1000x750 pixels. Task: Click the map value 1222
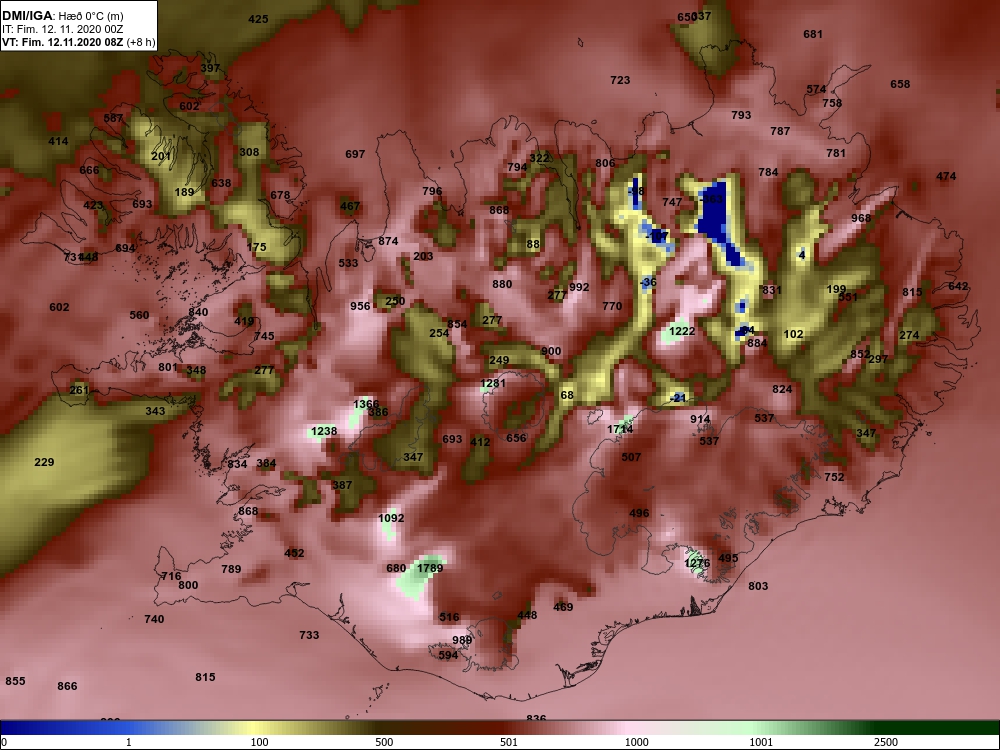[682, 331]
